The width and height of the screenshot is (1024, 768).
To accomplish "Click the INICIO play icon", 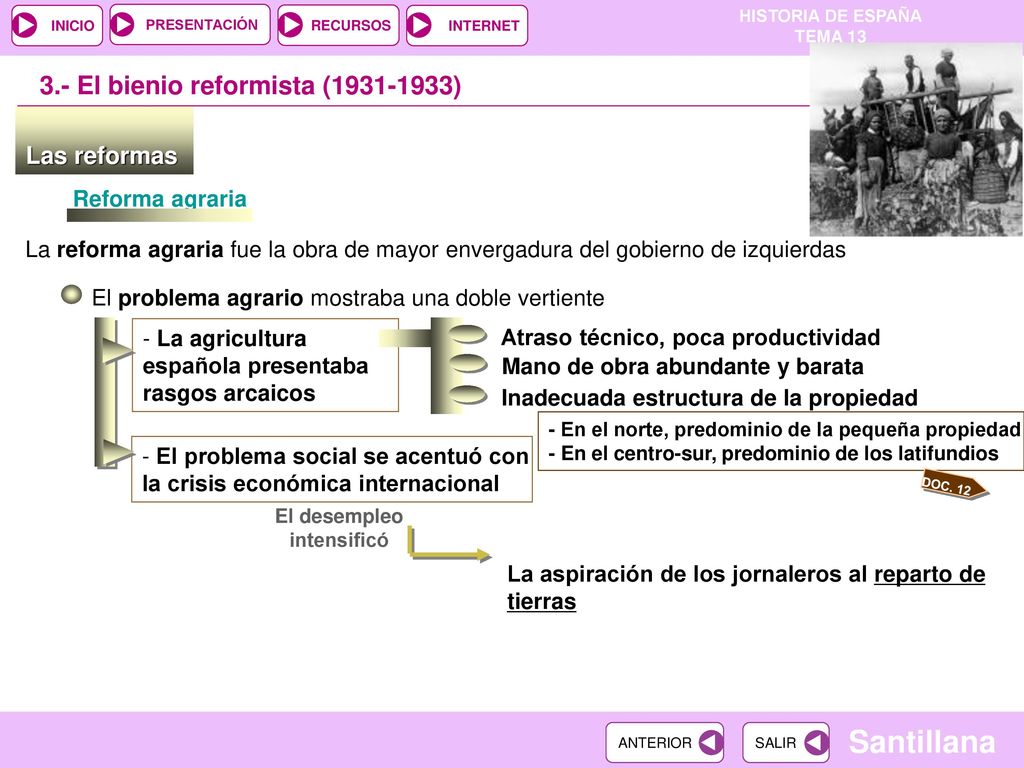I will [x=25, y=25].
